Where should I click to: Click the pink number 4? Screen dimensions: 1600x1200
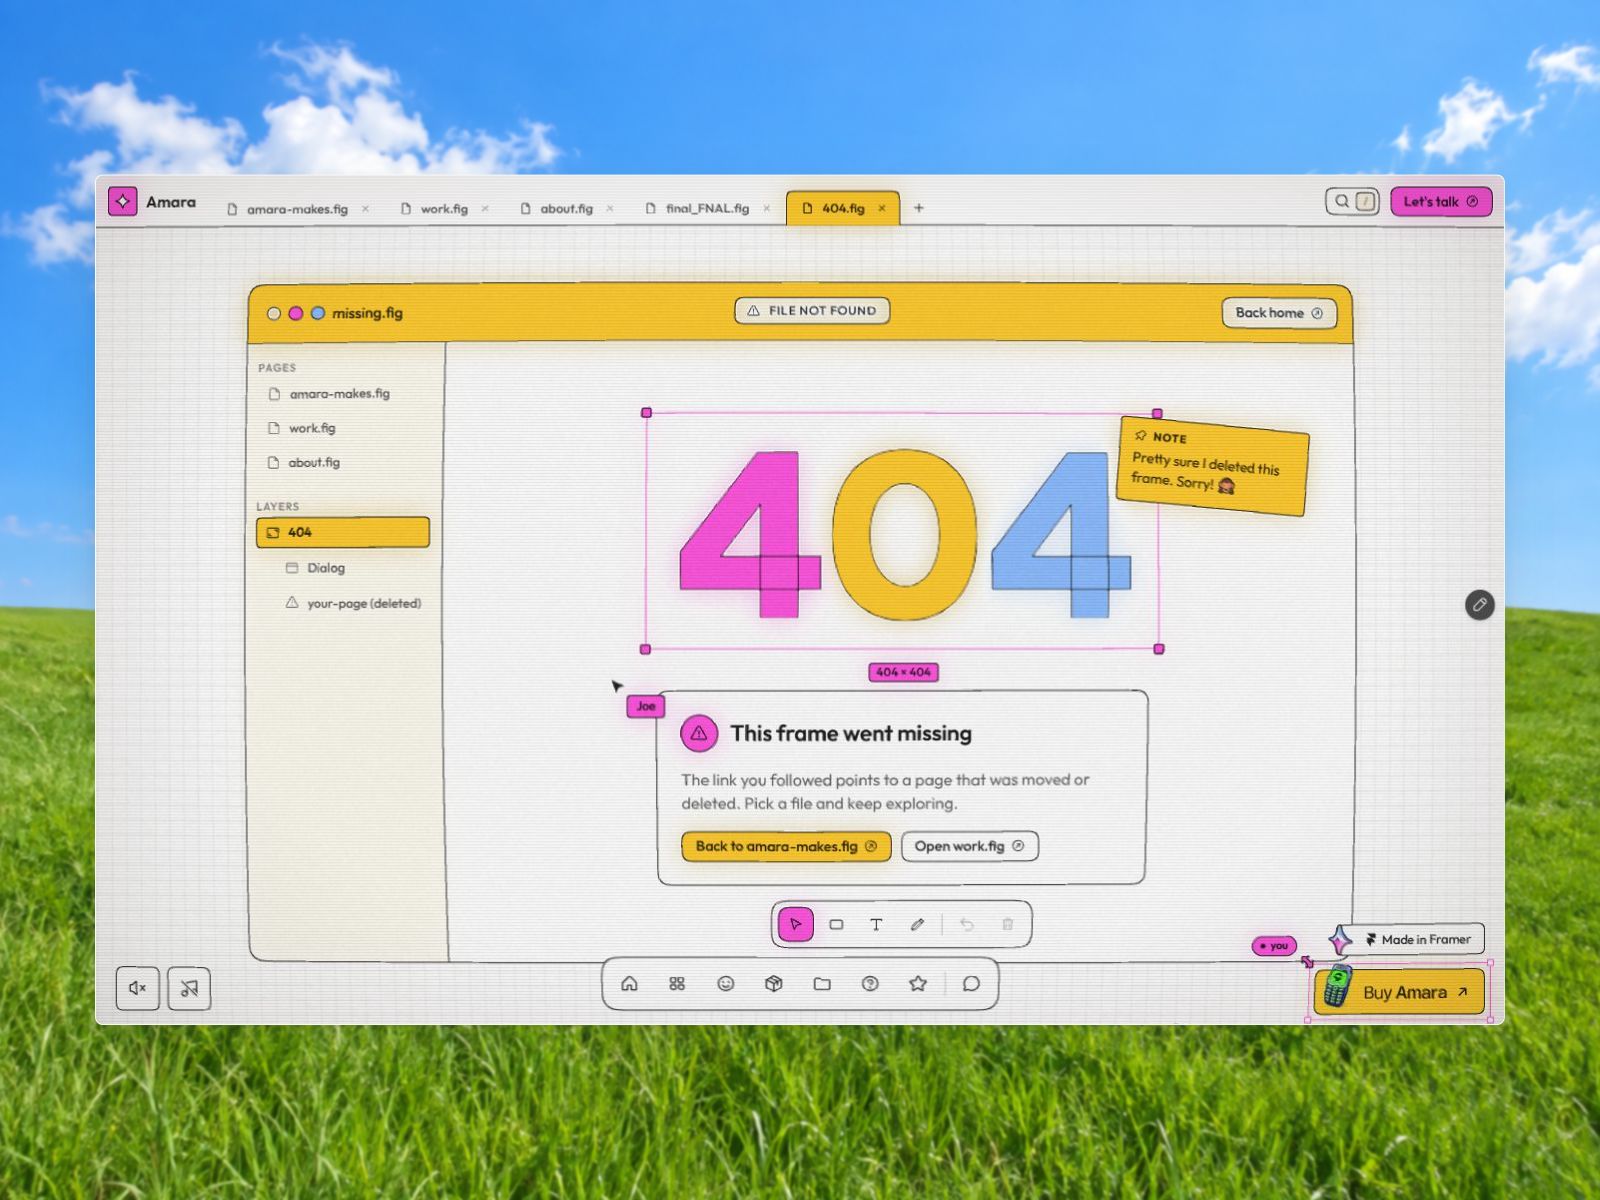[750, 534]
